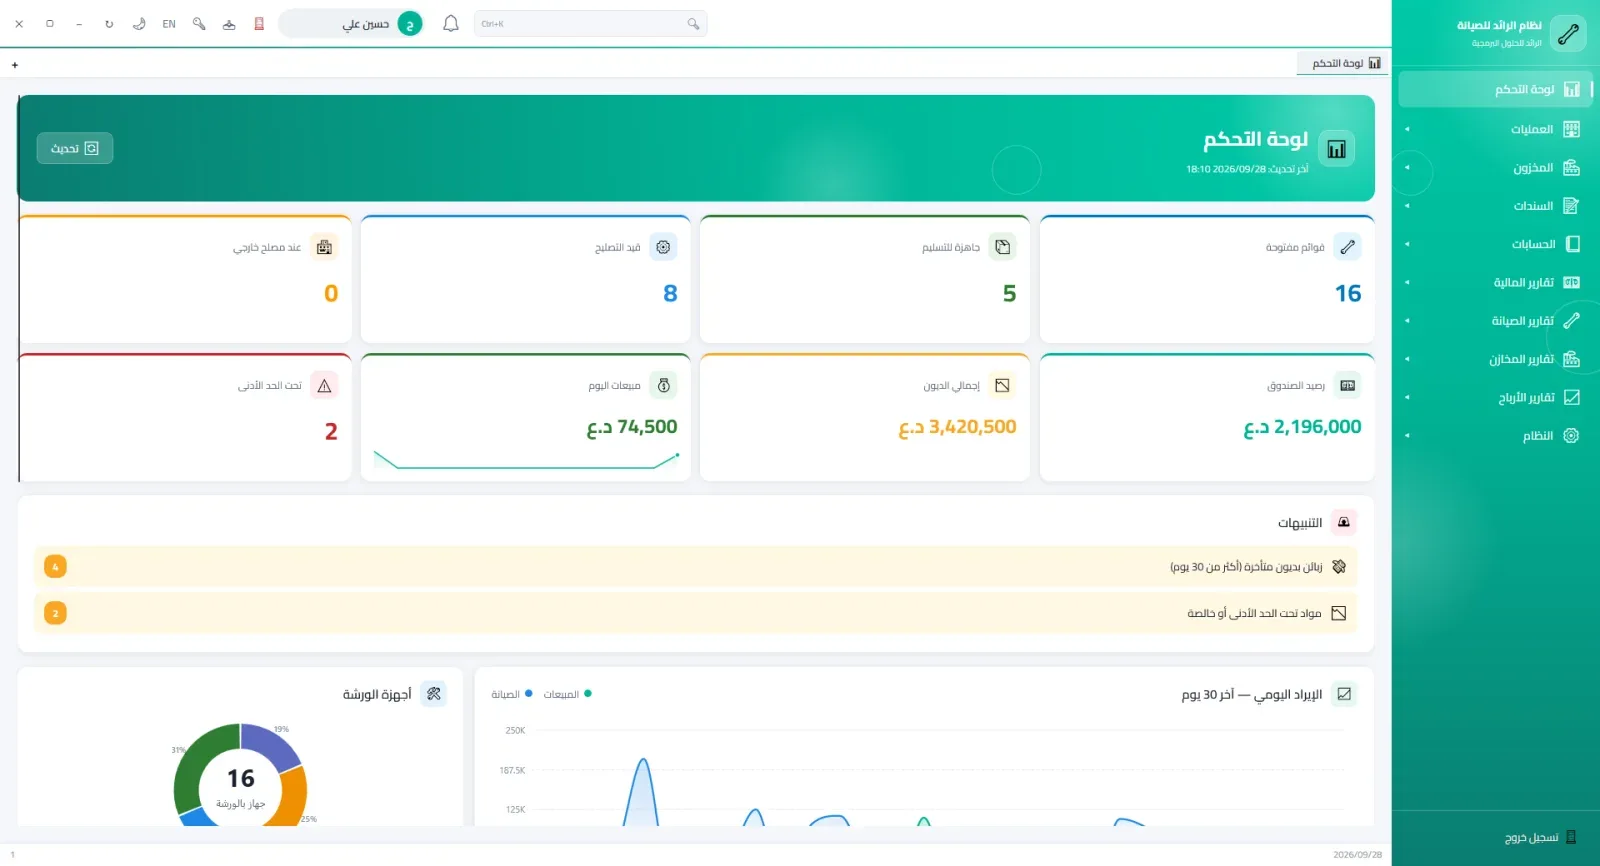Click the chart icon beside تقارير الأرباح
The image size is (1600, 866).
1572,397
